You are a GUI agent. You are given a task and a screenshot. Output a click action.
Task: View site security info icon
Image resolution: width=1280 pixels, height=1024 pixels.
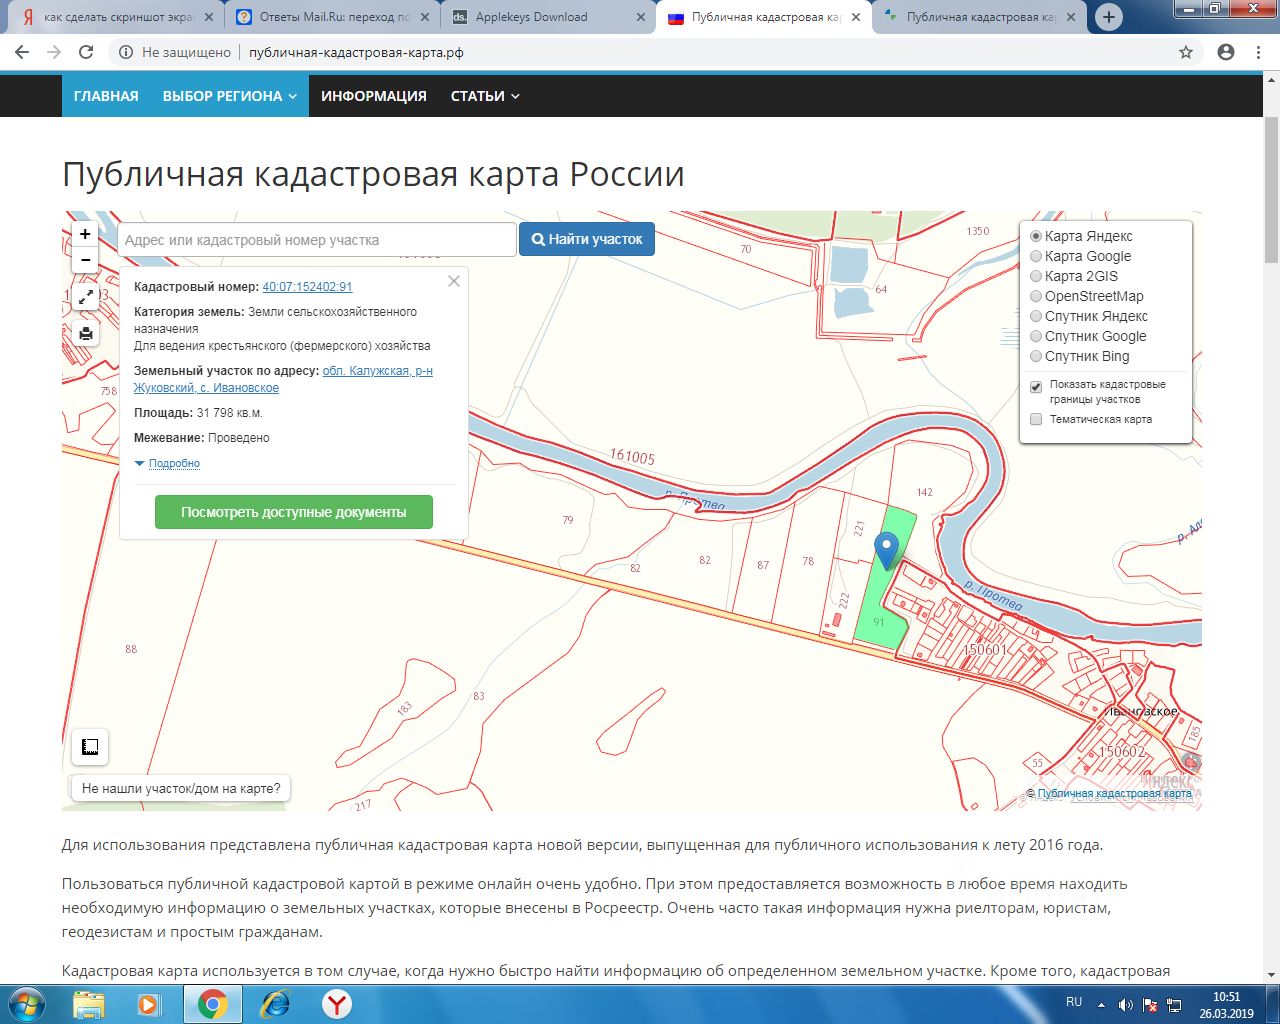126,52
